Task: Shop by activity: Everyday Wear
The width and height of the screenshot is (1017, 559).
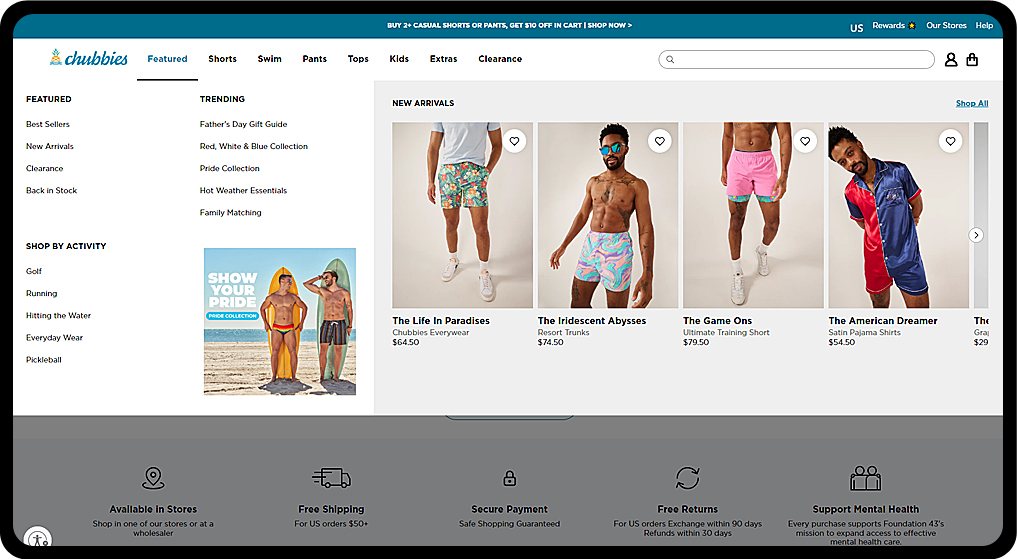Action: pos(54,337)
